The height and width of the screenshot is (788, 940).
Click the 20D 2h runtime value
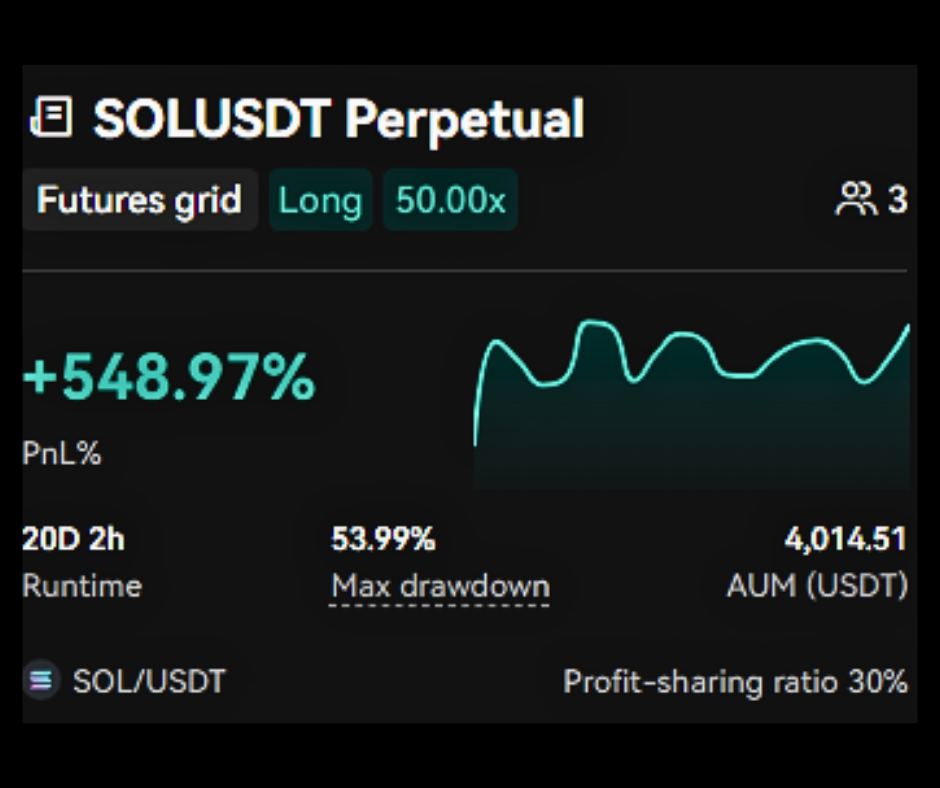[73, 540]
